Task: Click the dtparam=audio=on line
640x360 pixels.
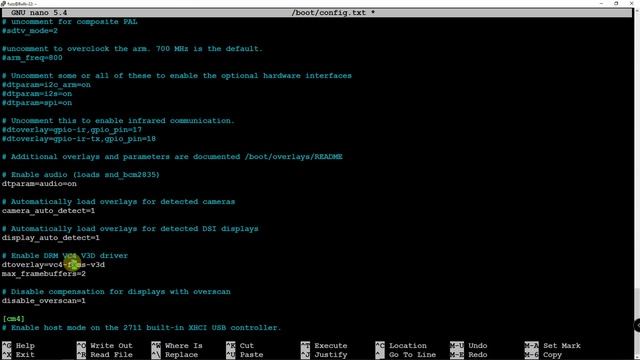Action: coord(39,184)
